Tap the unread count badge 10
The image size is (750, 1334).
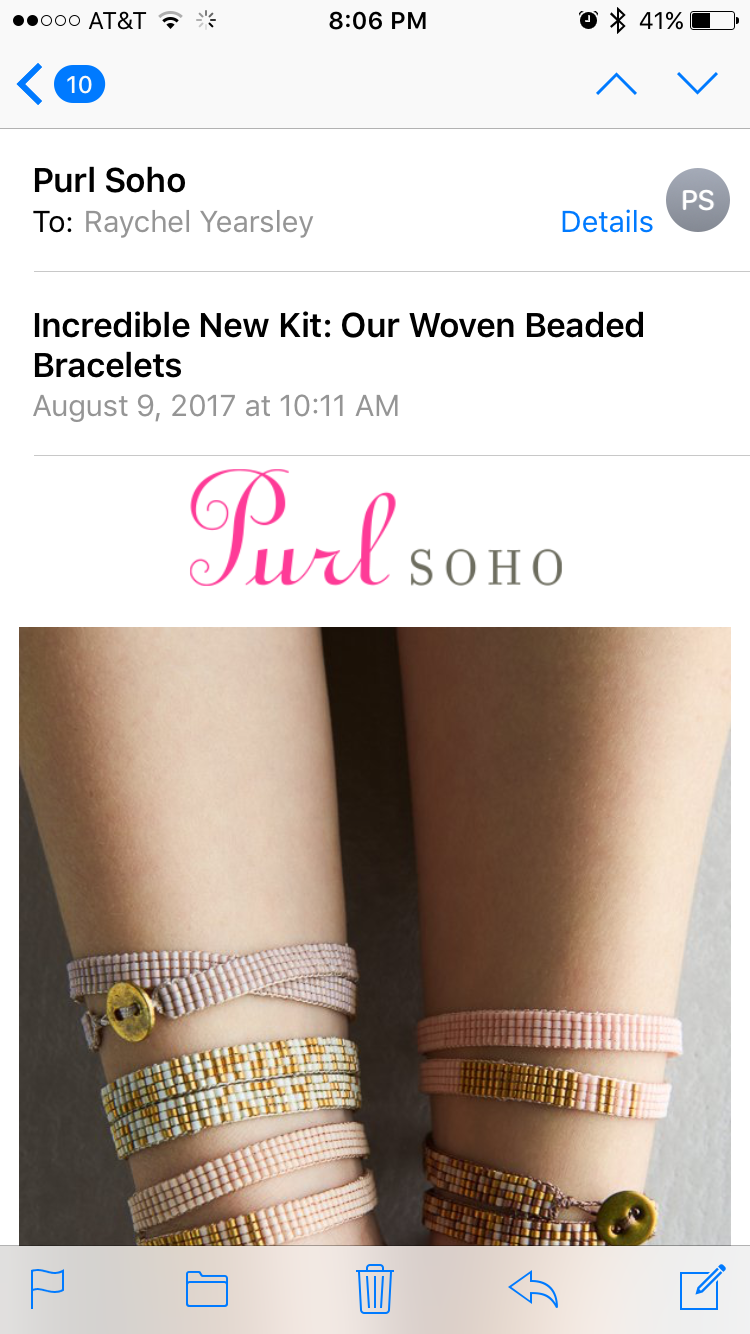click(x=79, y=84)
